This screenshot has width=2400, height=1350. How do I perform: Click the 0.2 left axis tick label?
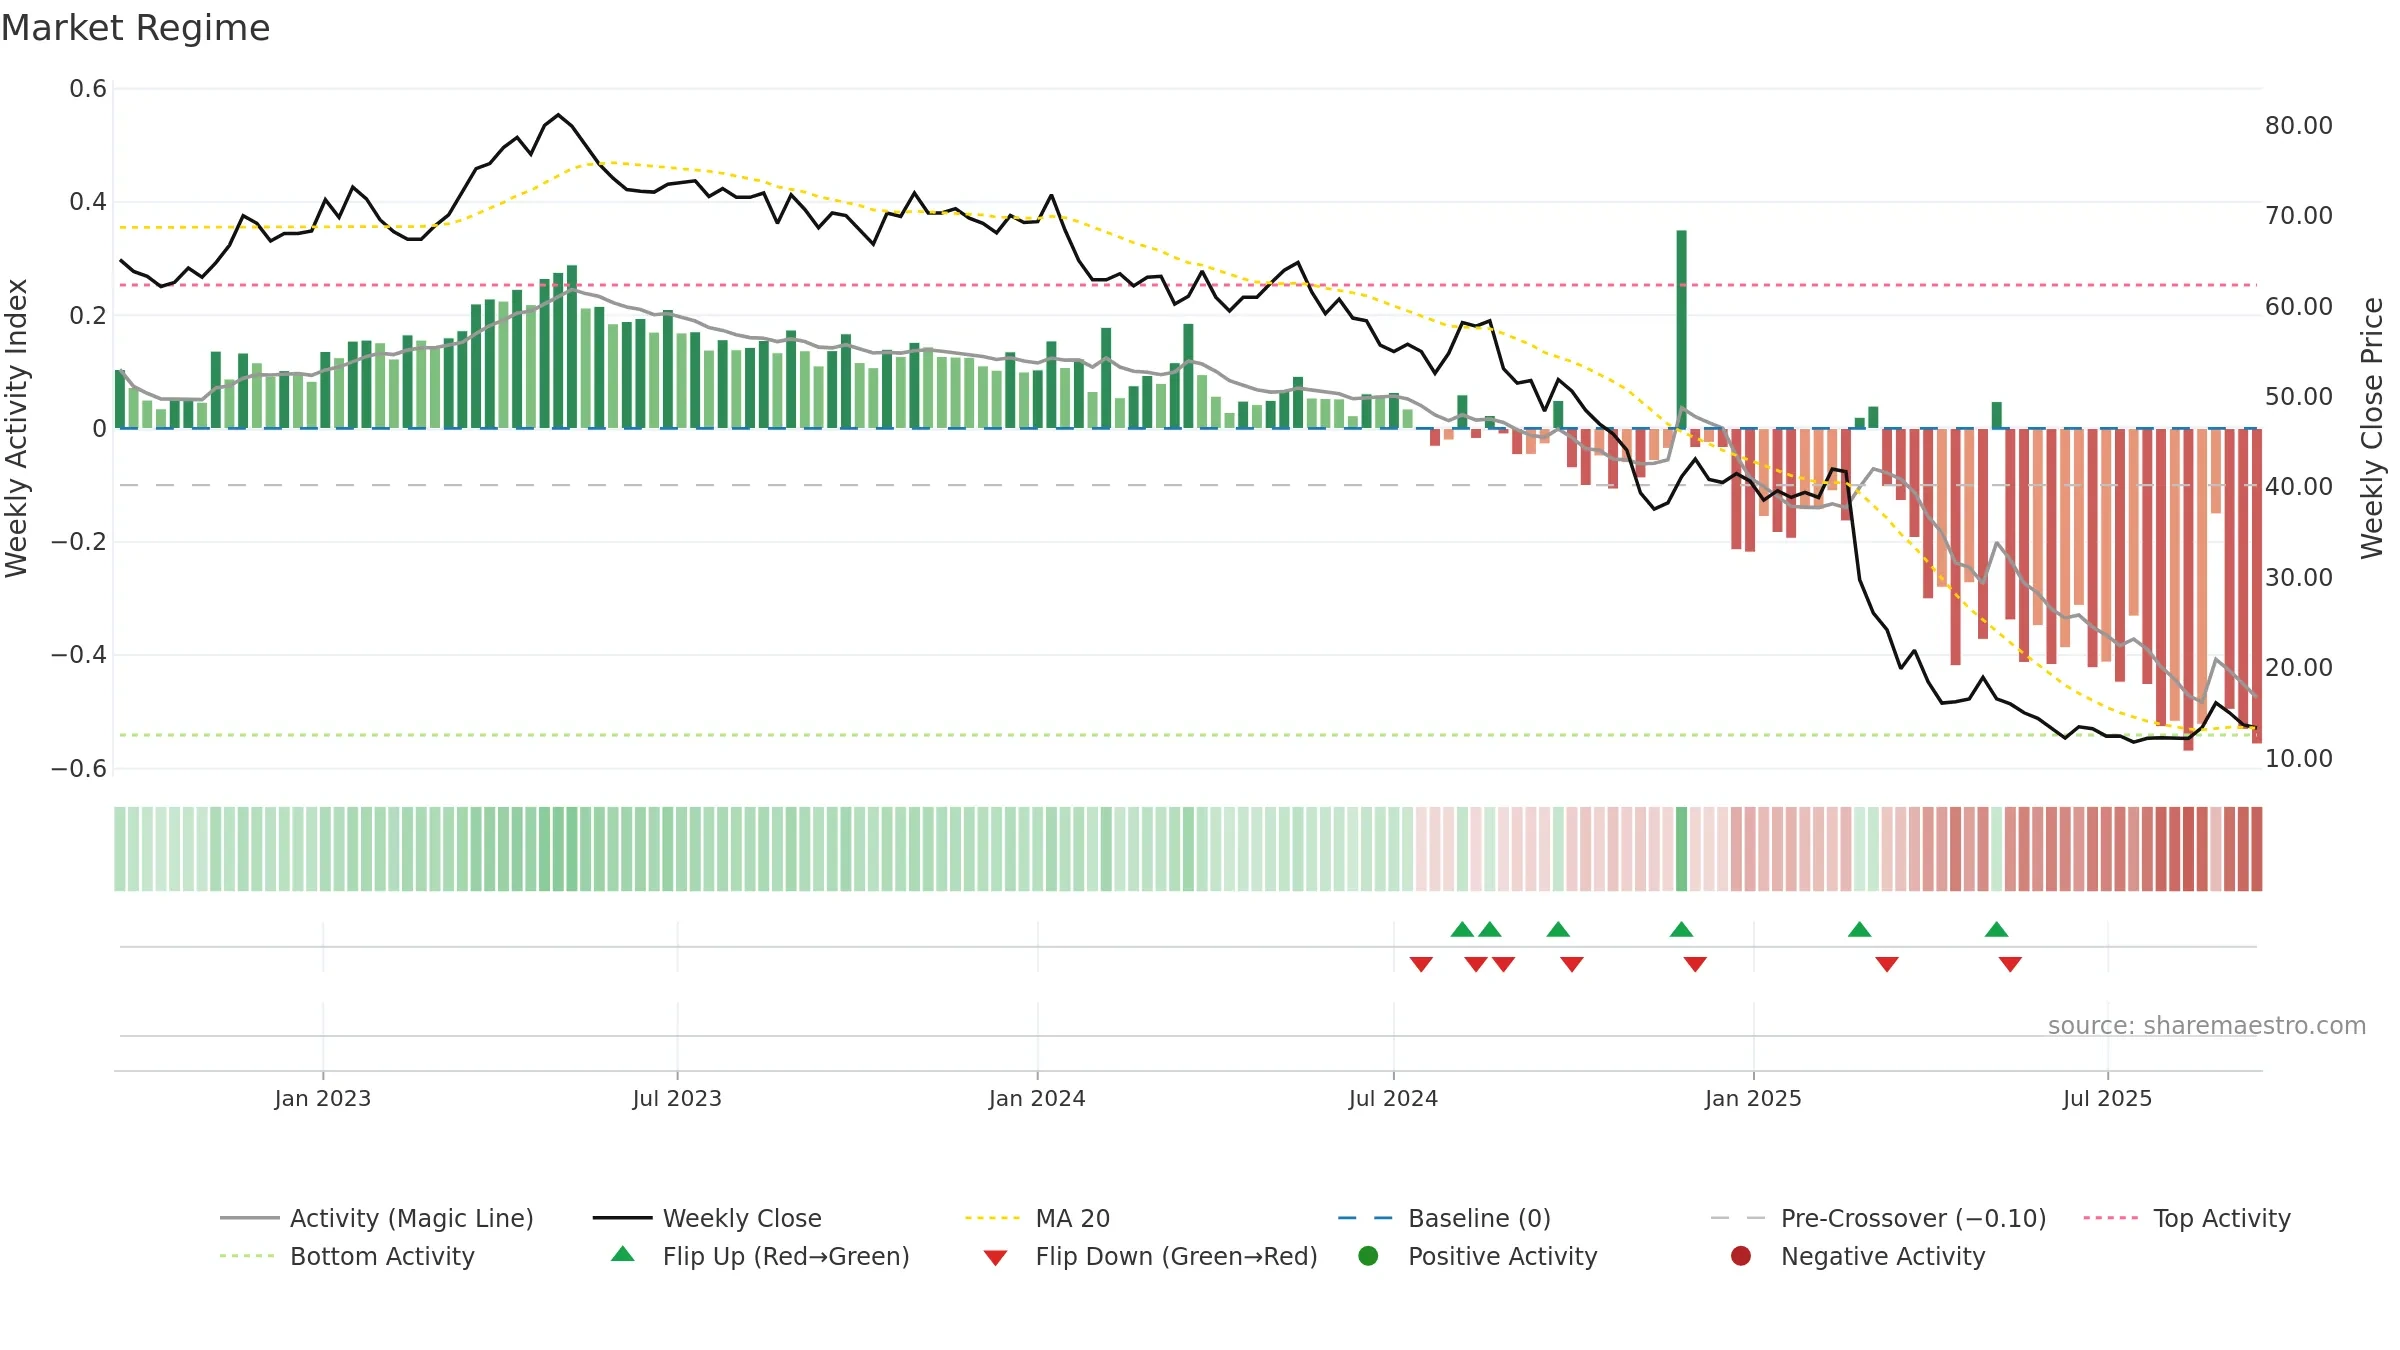click(x=88, y=315)
